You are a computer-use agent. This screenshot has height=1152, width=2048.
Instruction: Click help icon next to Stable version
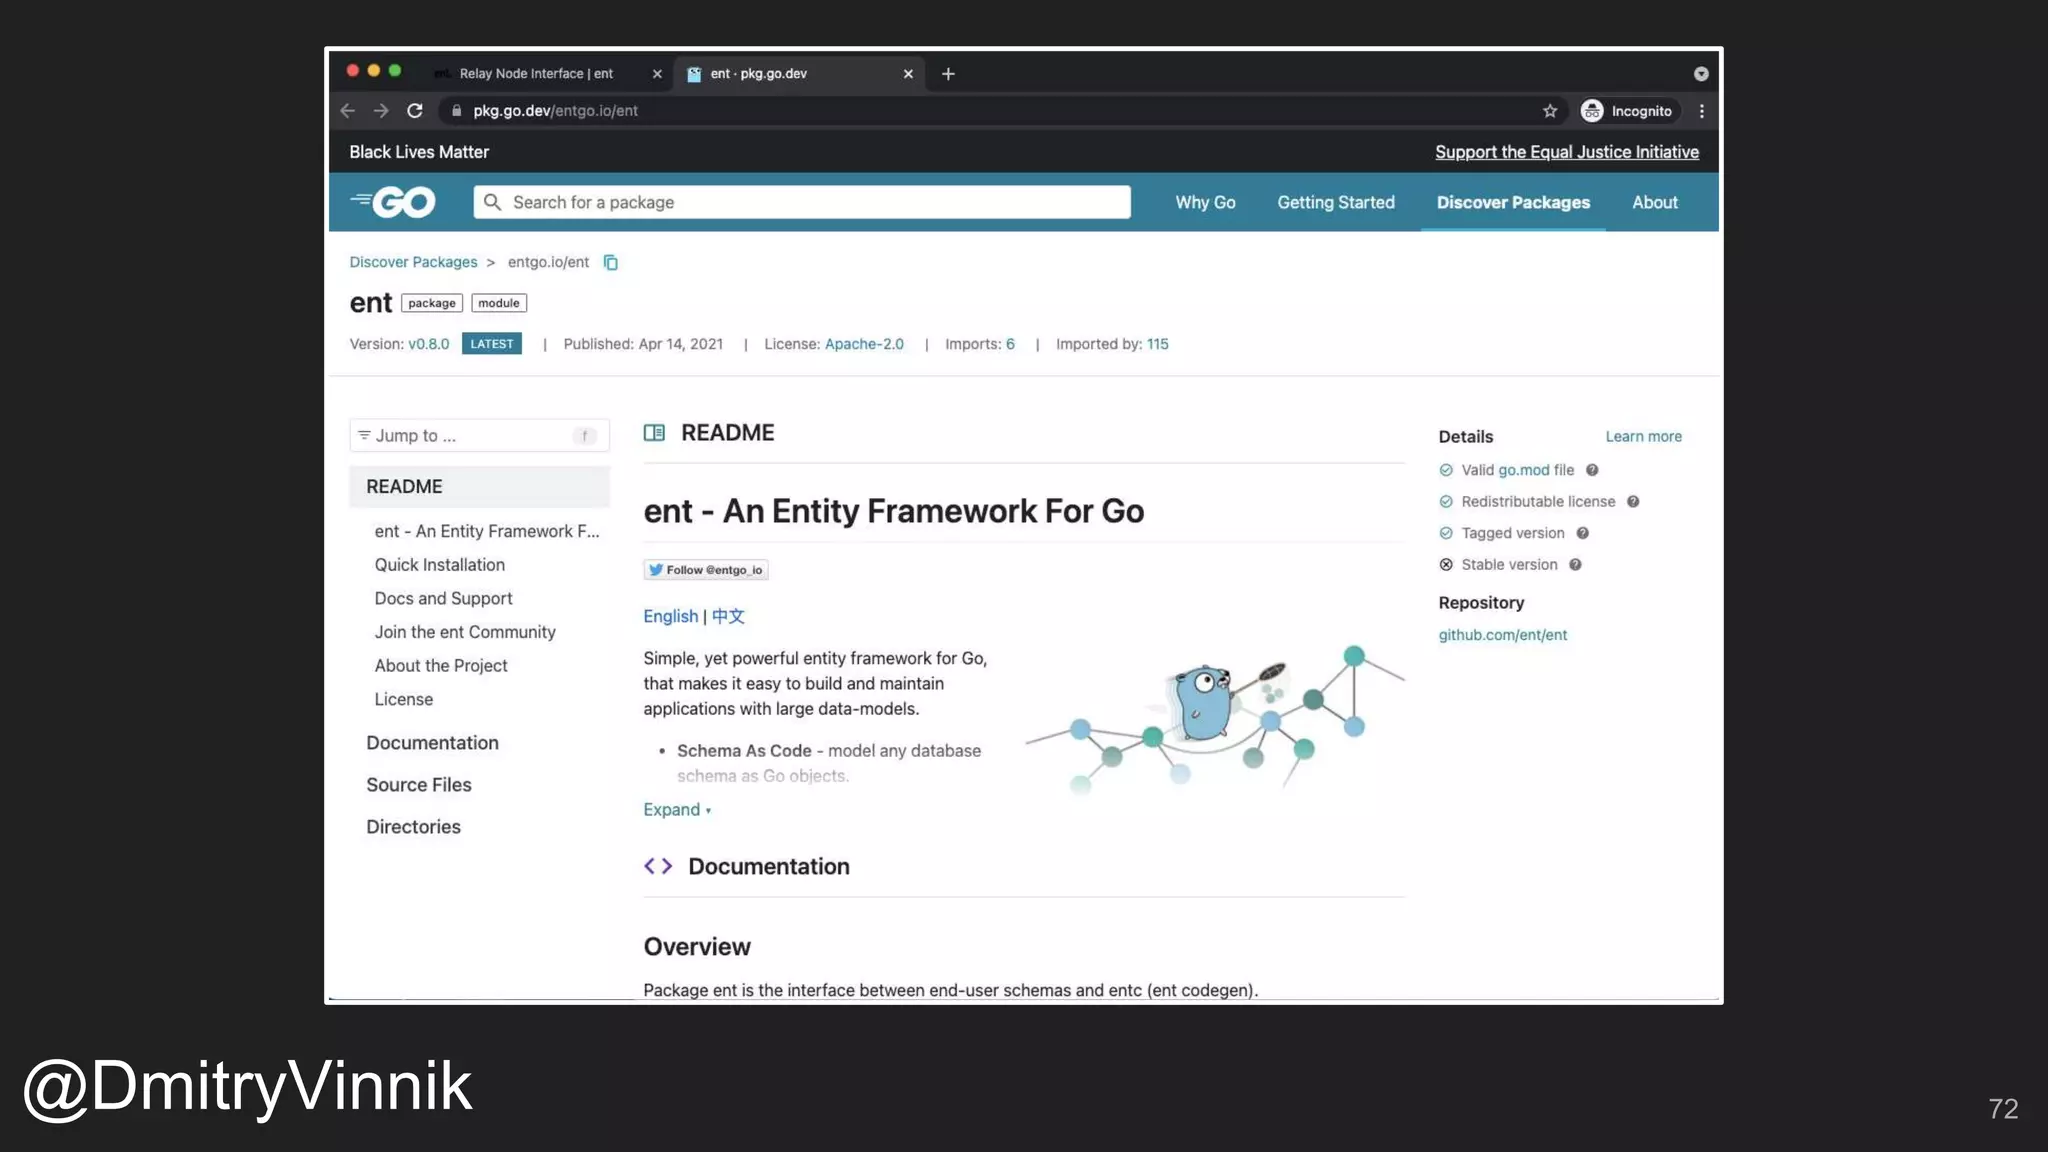point(1575,565)
